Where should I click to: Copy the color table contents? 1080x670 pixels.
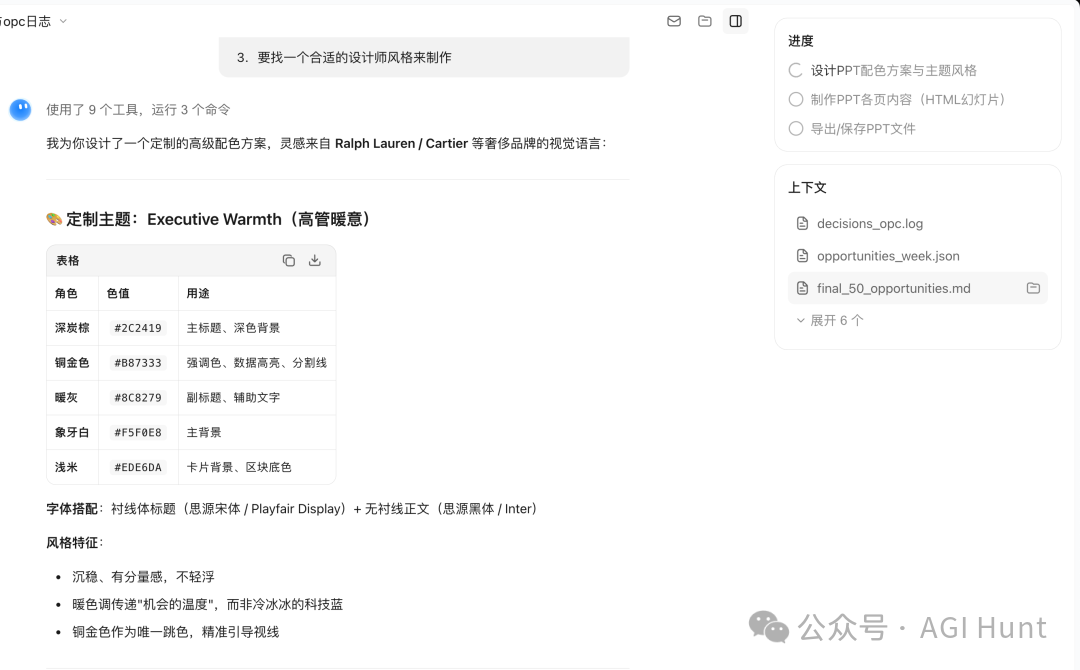click(x=289, y=260)
